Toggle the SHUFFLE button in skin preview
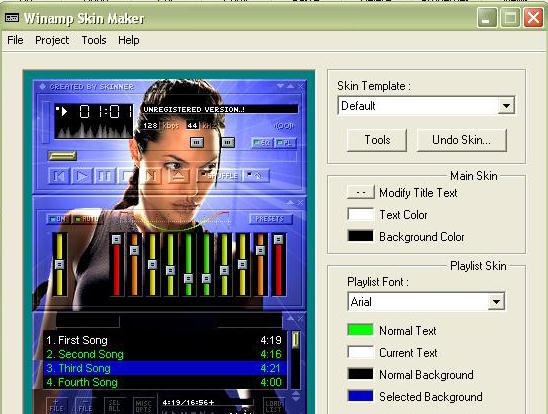 click(219, 176)
